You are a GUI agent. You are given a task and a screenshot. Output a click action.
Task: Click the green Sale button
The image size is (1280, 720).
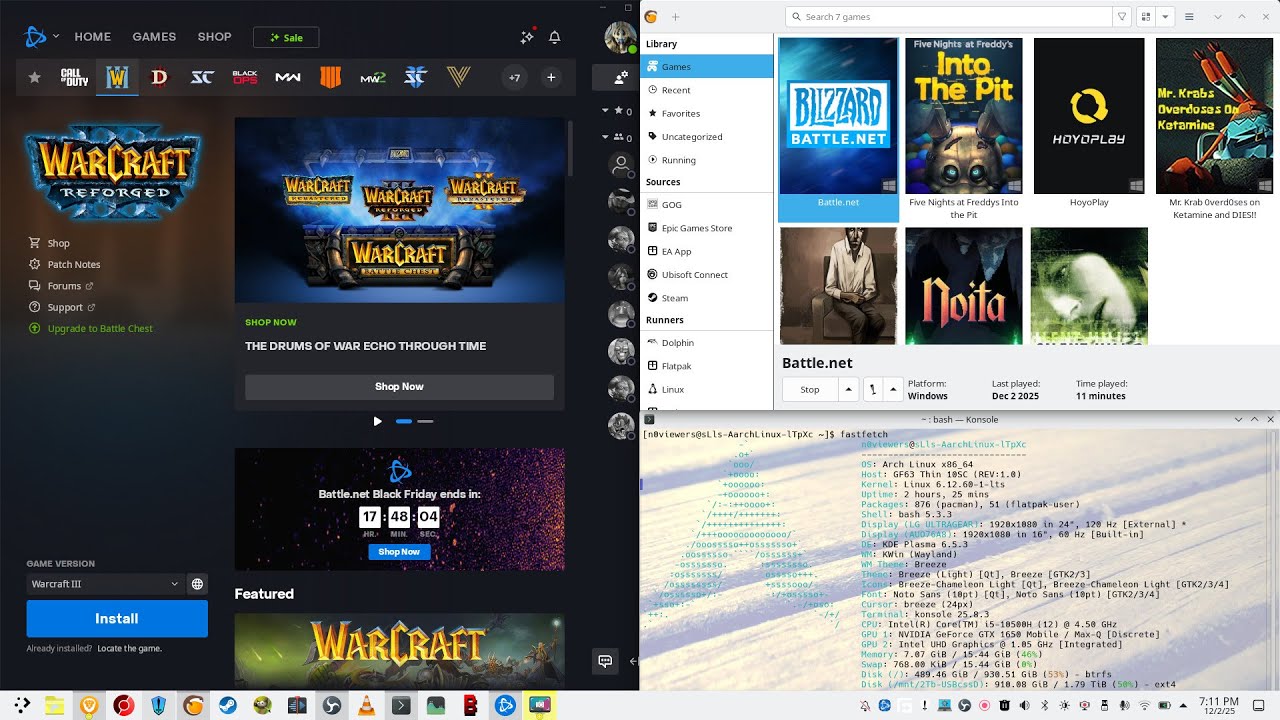coord(286,38)
